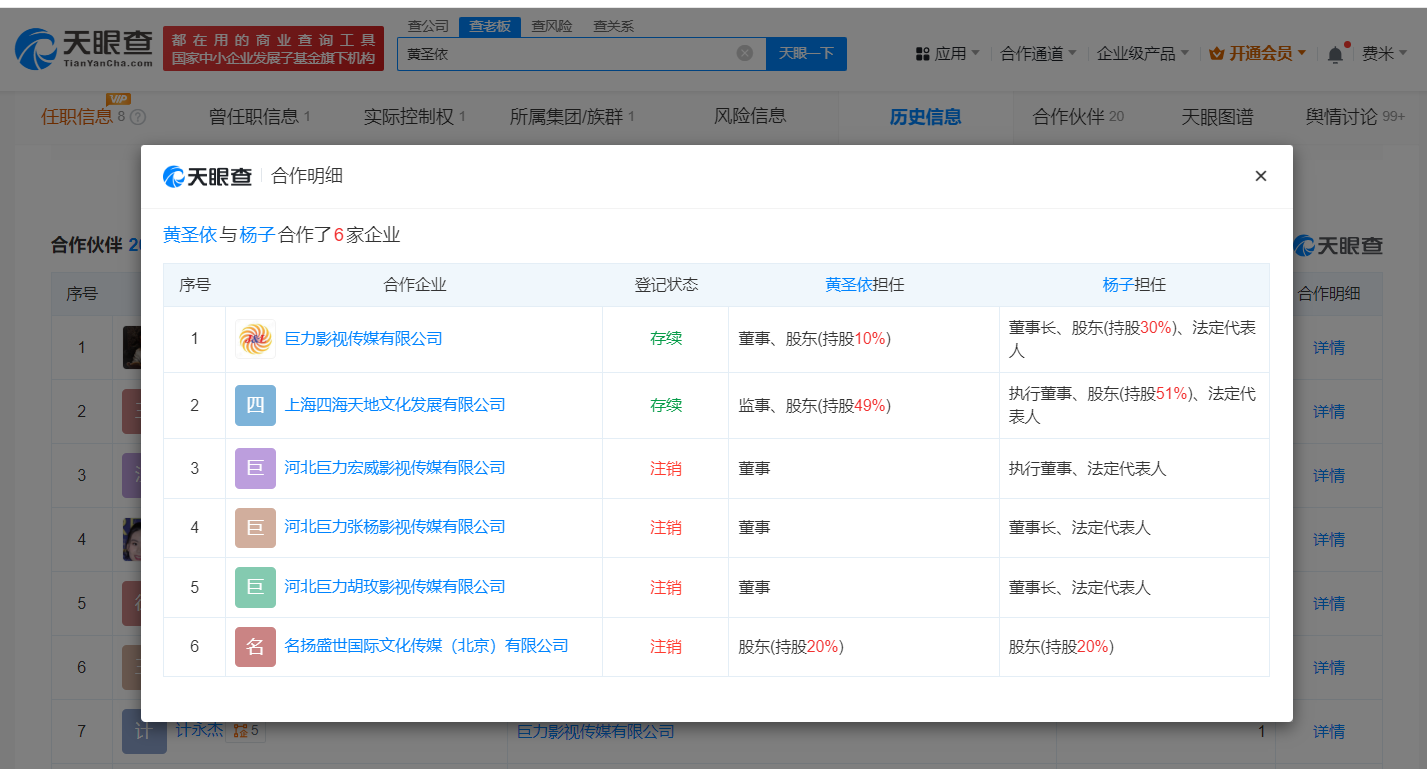Switch to the 天眼图谱 tab
This screenshot has height=769, width=1427.
[x=1217, y=117]
